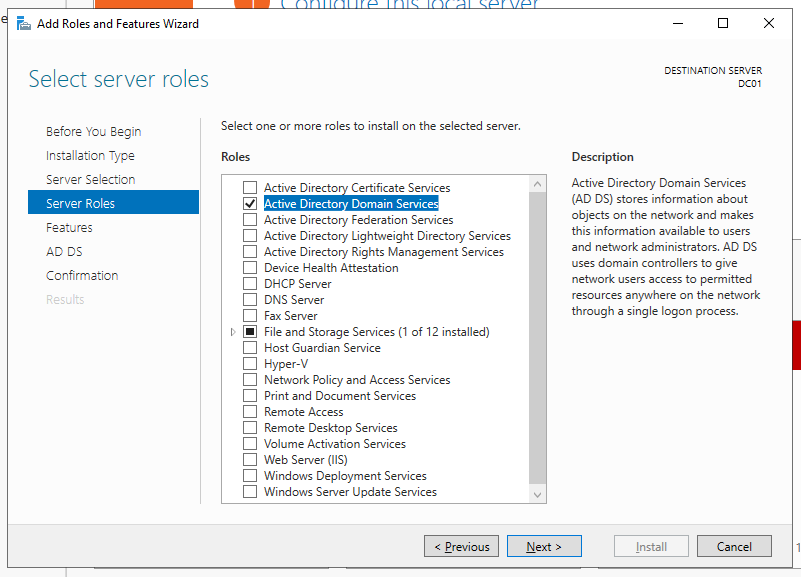Check Host Guardian Service
Screen dimensions: 801x577
[250, 348]
